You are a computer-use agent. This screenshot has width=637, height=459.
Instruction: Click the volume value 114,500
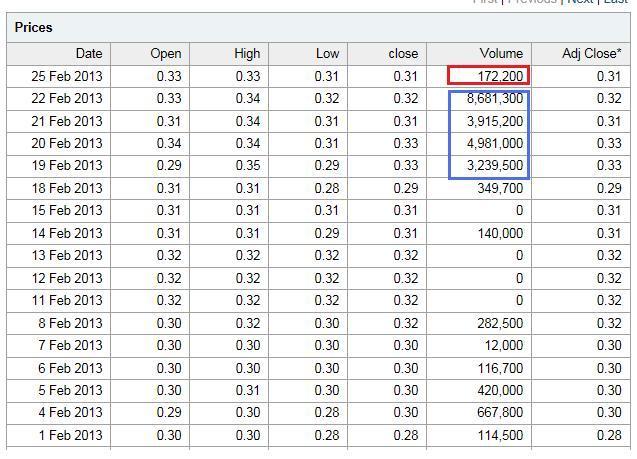(x=500, y=435)
